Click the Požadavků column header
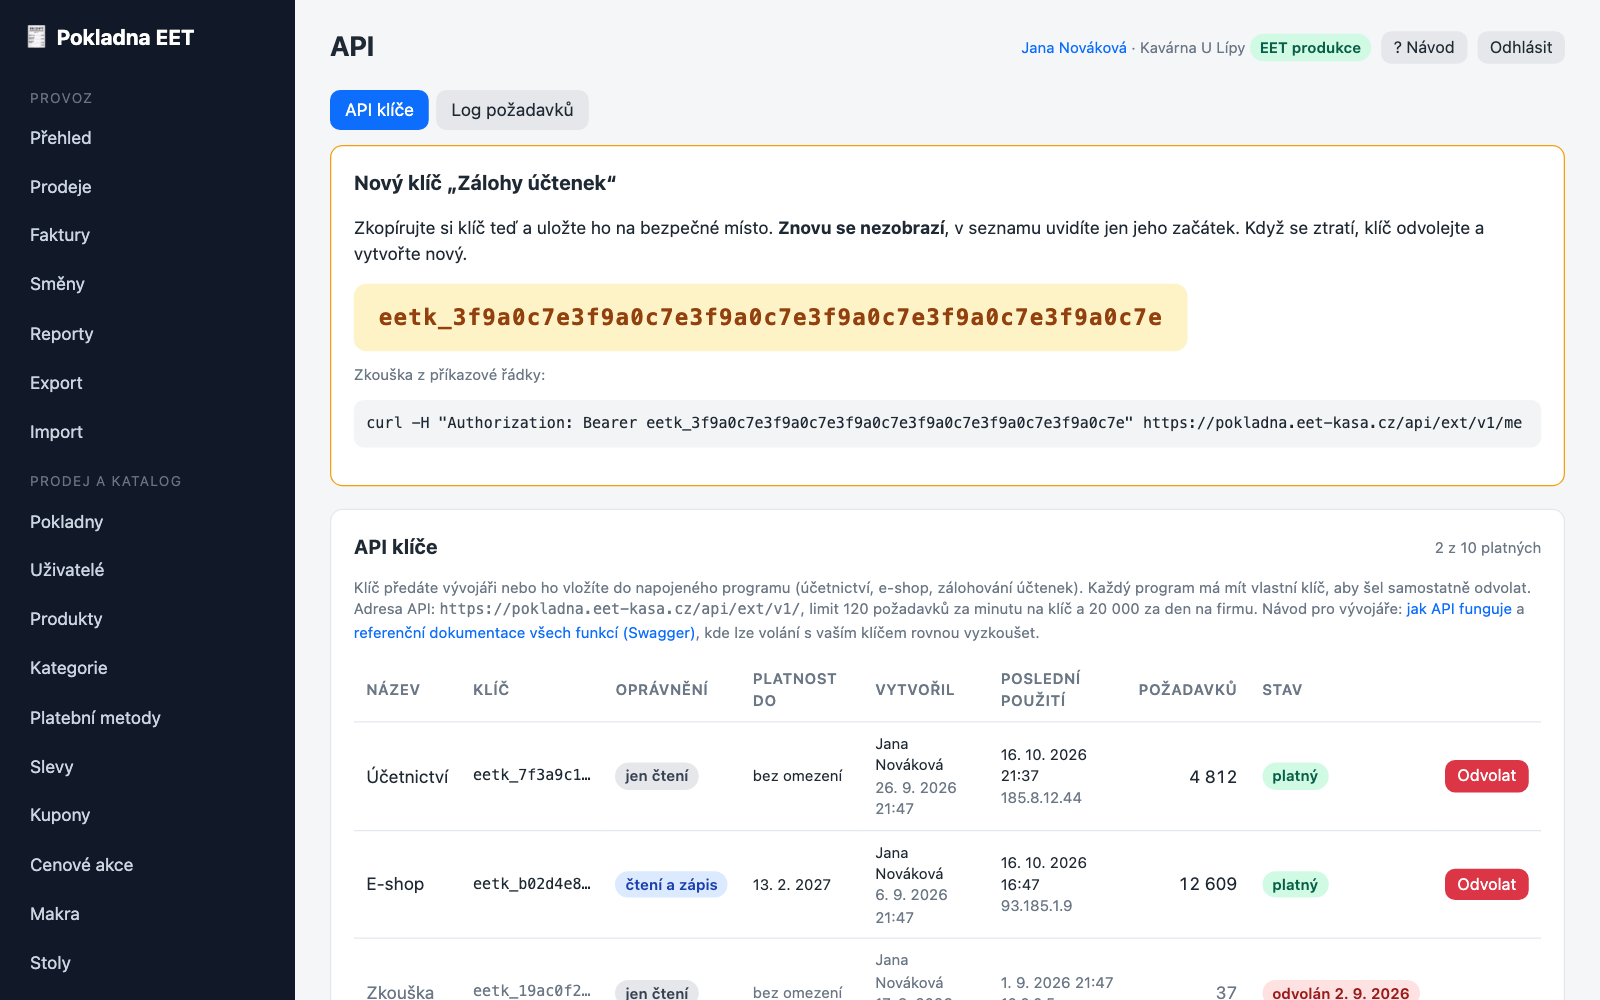The width and height of the screenshot is (1600, 1000). [x=1188, y=690]
